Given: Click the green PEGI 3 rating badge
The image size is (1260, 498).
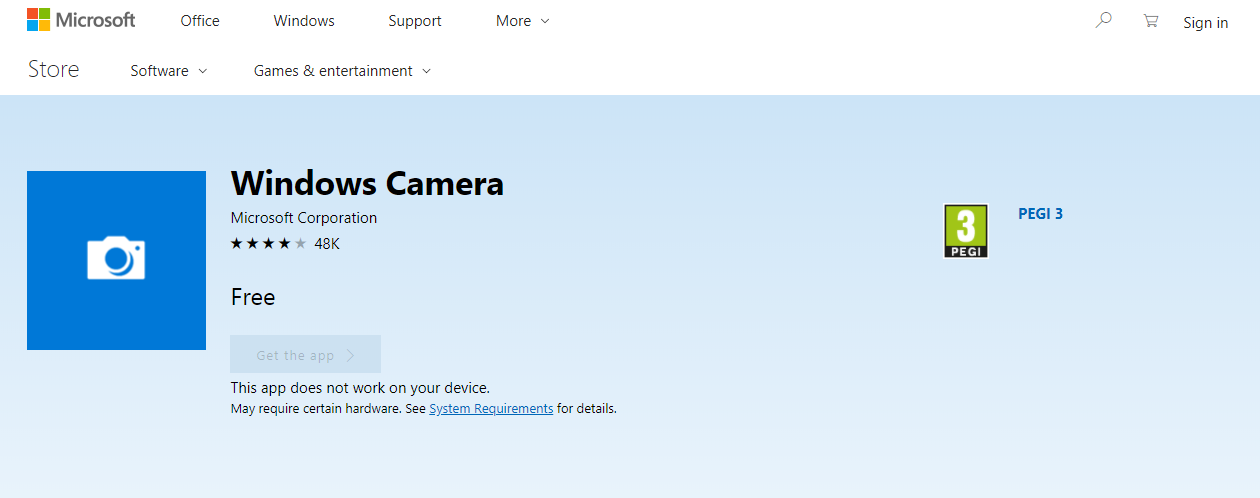Looking at the screenshot, I should tap(966, 231).
